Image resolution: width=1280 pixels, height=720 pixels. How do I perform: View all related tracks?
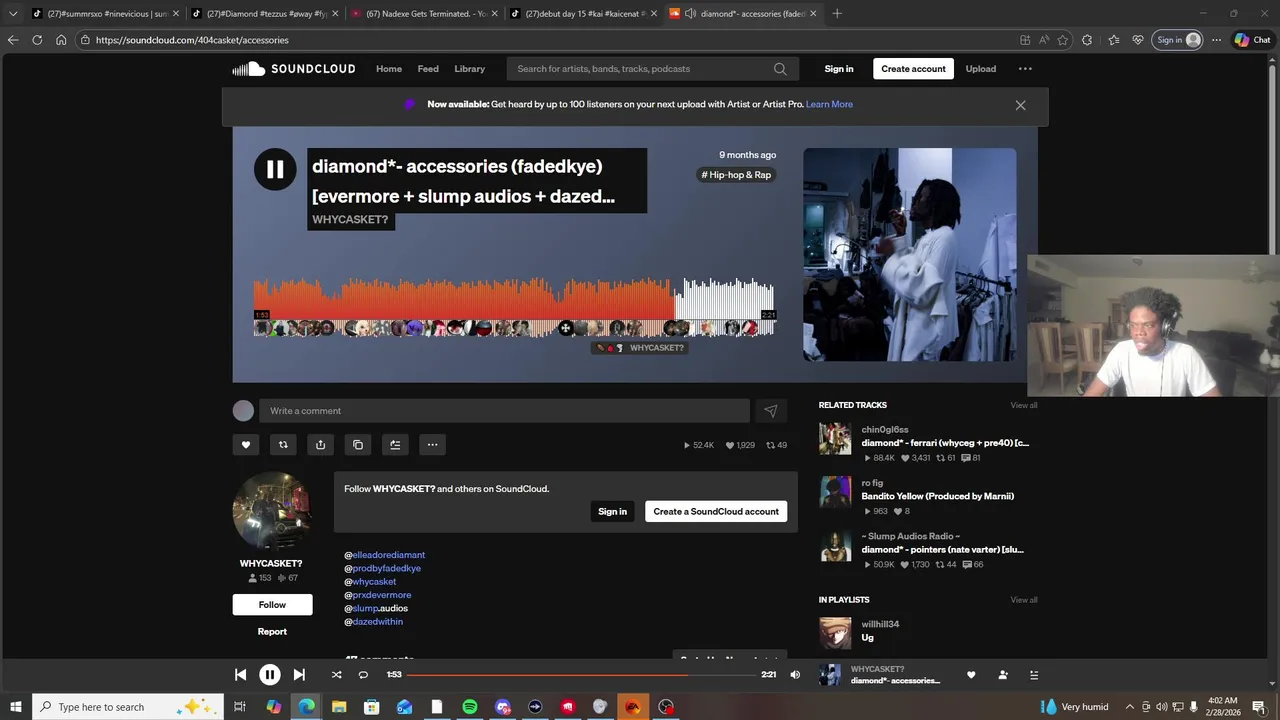click(1023, 405)
